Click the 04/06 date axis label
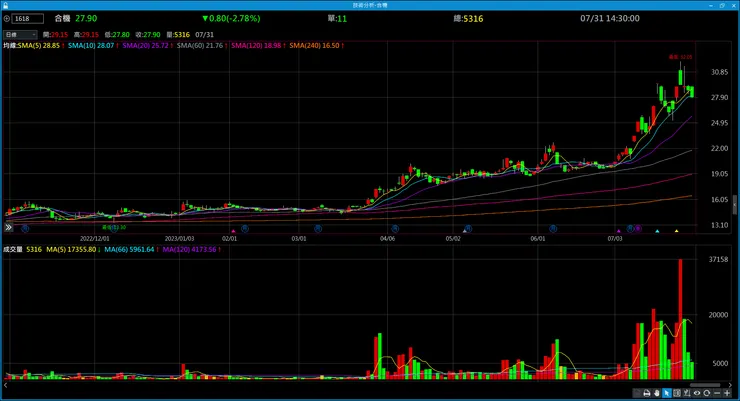Viewport: 740px width, 401px height. [387, 239]
